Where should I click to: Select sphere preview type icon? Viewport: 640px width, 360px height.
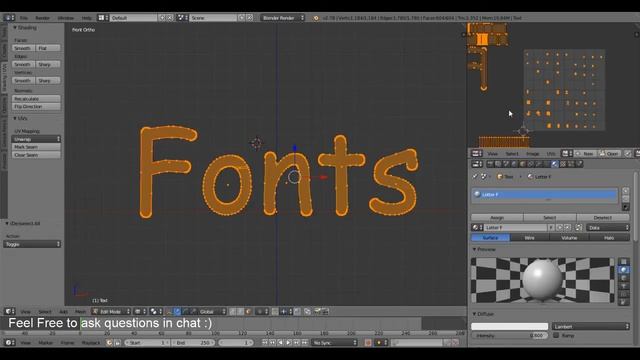point(623,270)
